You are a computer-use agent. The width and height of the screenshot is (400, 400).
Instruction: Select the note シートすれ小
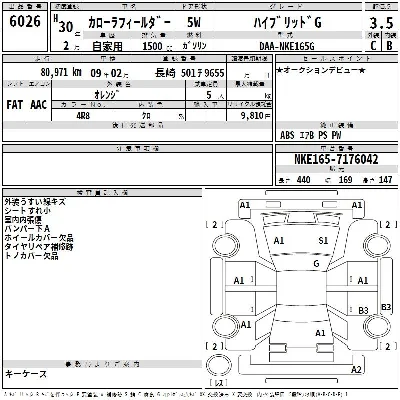tap(28, 211)
